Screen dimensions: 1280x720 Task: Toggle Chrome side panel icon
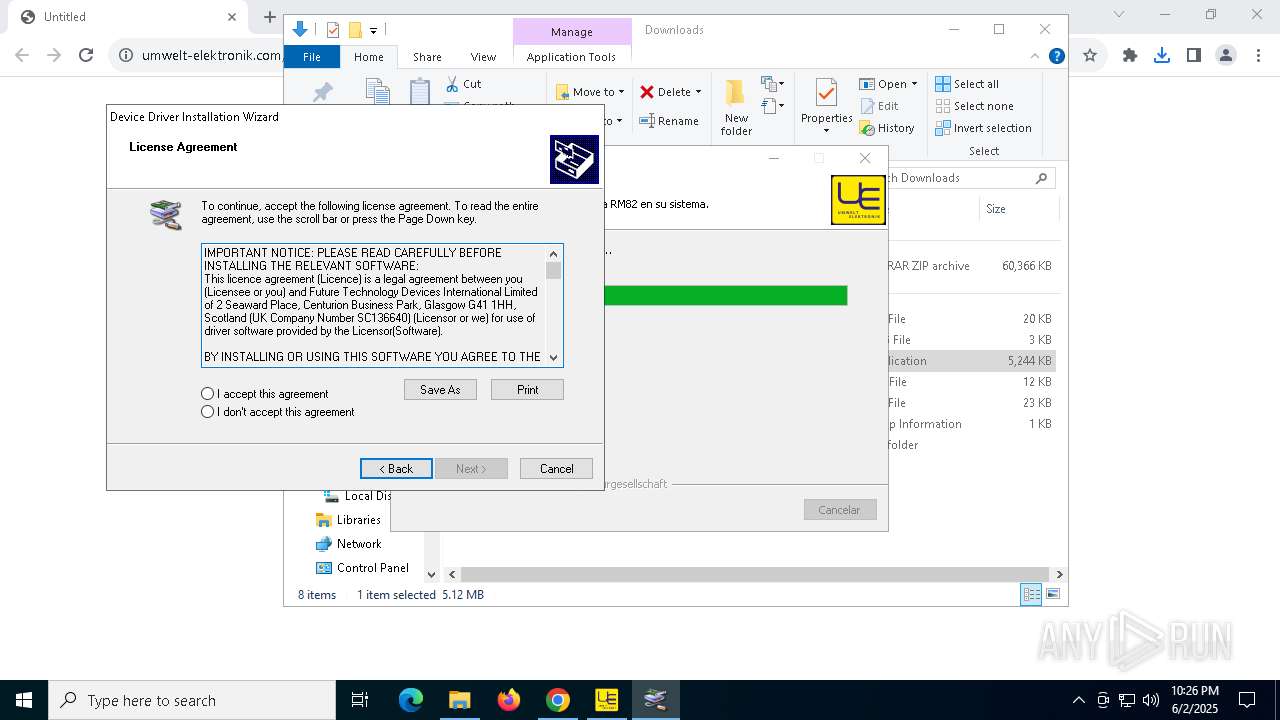pyautogui.click(x=1193, y=56)
